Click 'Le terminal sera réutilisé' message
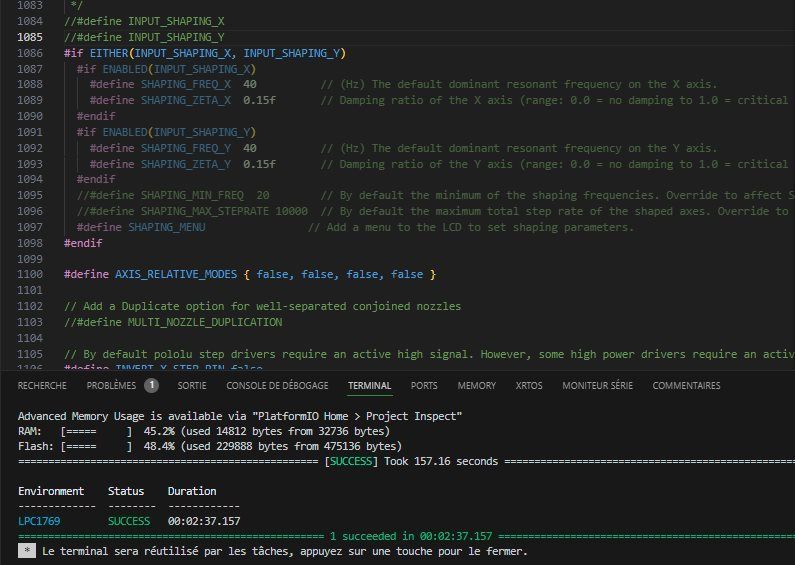Image resolution: width=795 pixels, height=565 pixels. tap(285, 551)
